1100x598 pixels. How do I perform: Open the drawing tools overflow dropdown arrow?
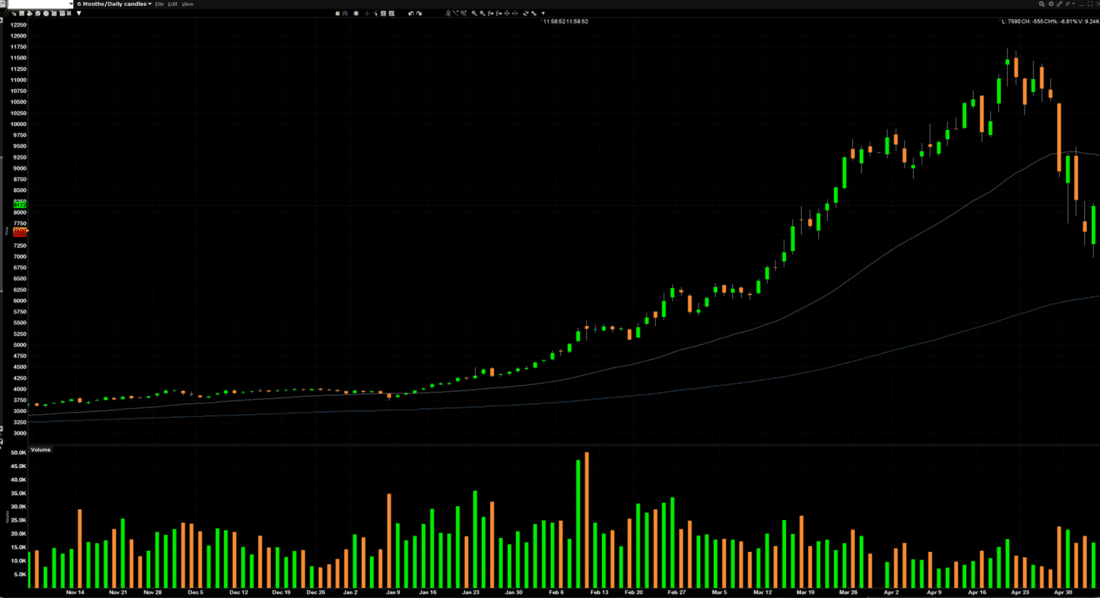(x=543, y=13)
